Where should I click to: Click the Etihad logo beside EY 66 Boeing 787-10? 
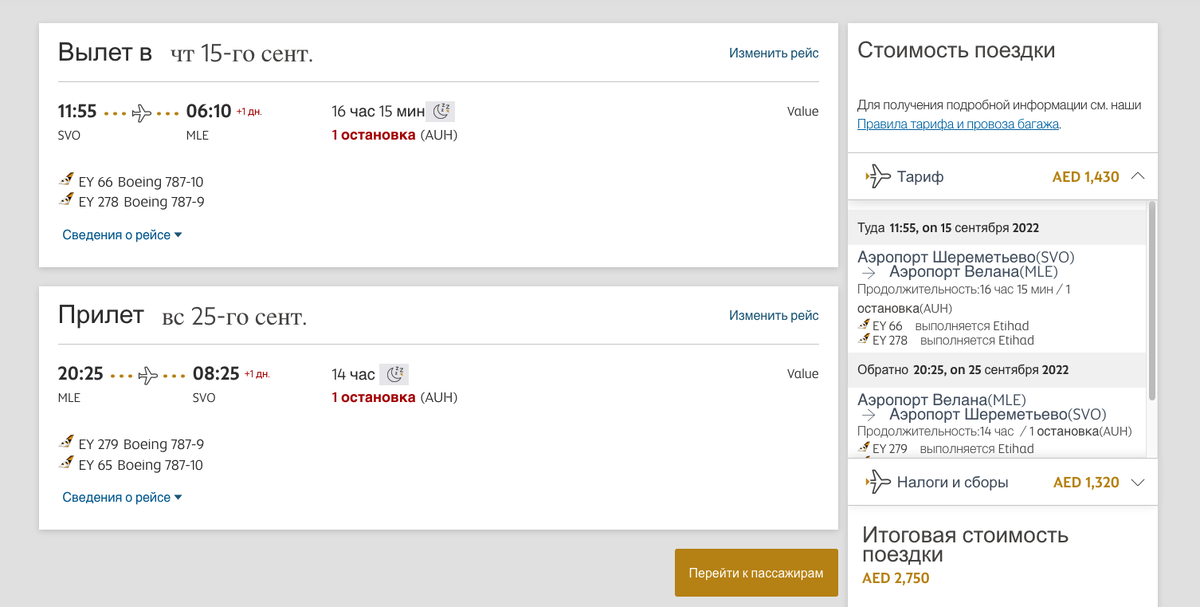click(x=67, y=181)
